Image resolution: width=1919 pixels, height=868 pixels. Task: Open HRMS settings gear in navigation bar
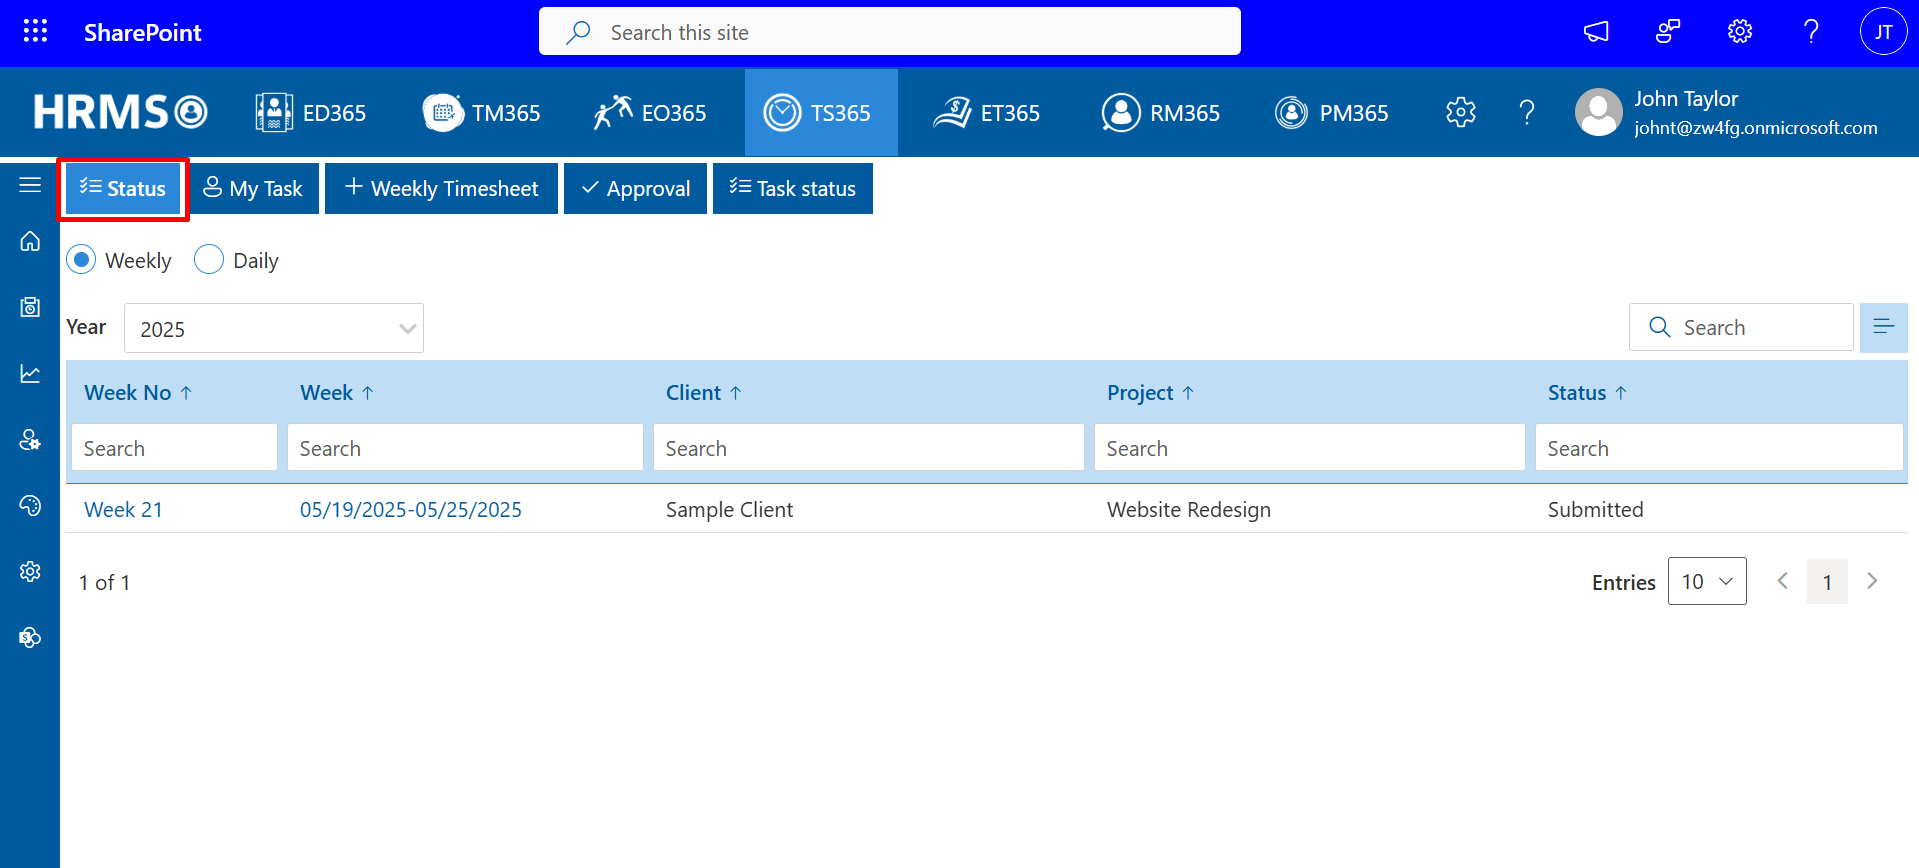(1461, 112)
